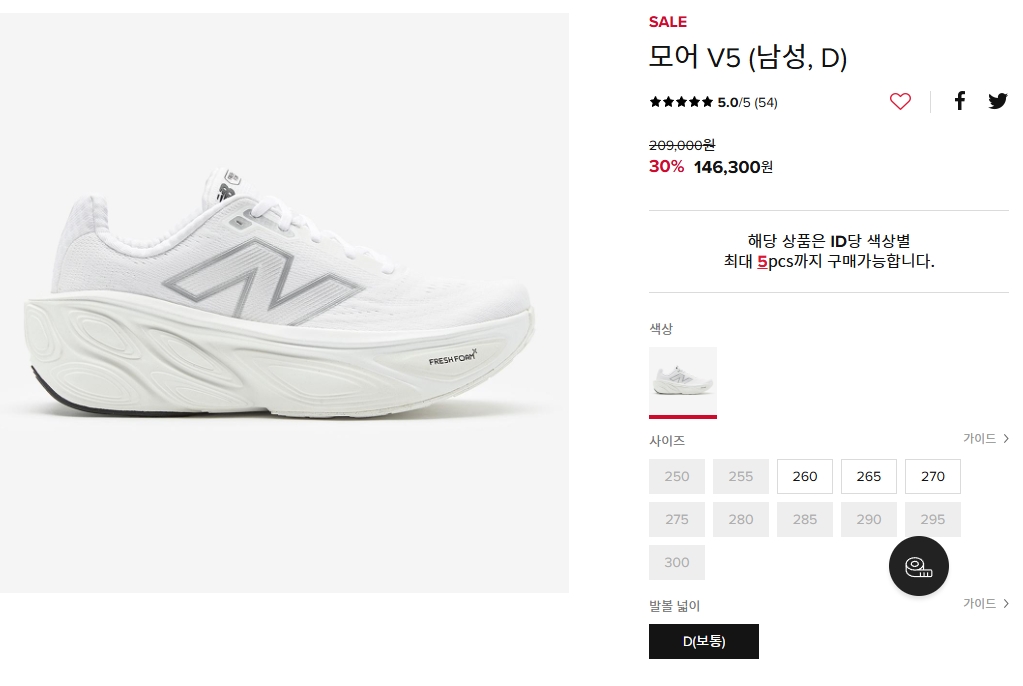The width and height of the screenshot is (1023, 686).
Task: Choose size 265
Action: [x=869, y=477]
